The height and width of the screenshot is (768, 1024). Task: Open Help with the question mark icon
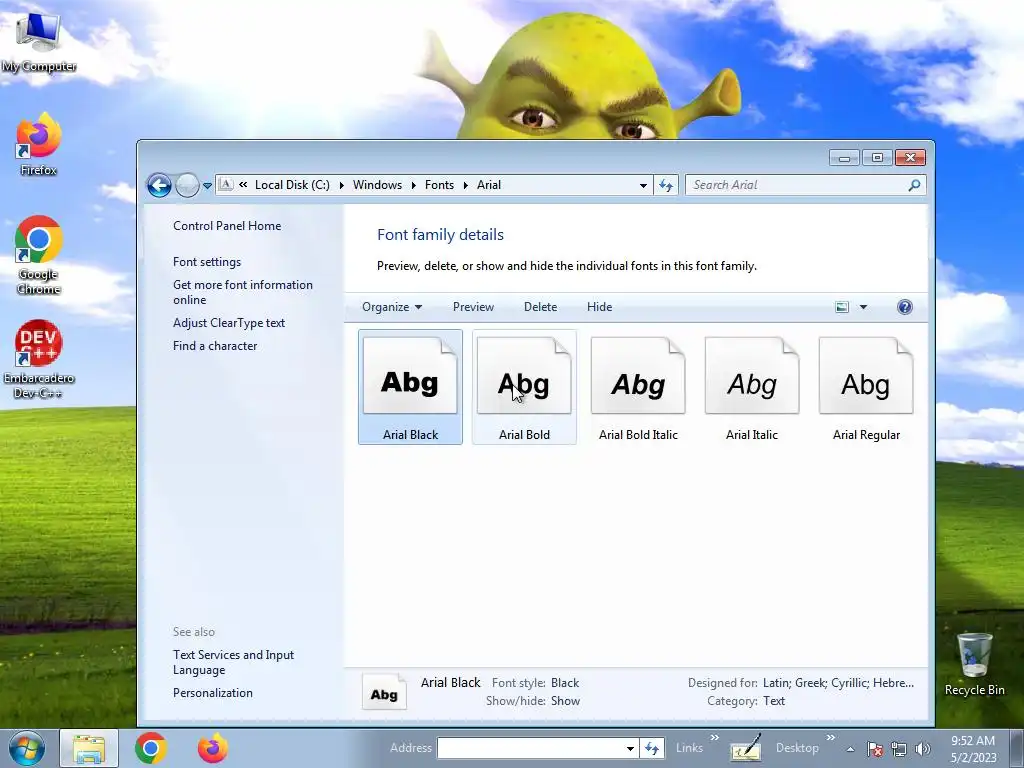pos(904,307)
